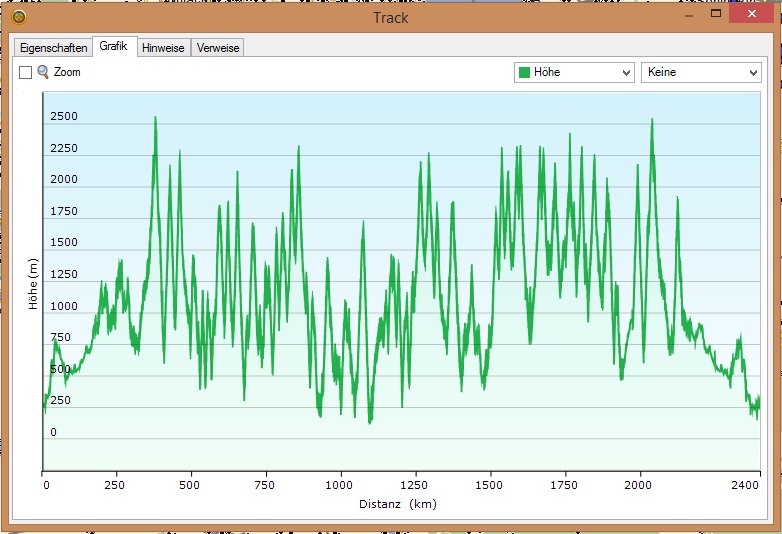Select the Grafik tab
Image resolution: width=782 pixels, height=534 pixels.
pos(114,46)
